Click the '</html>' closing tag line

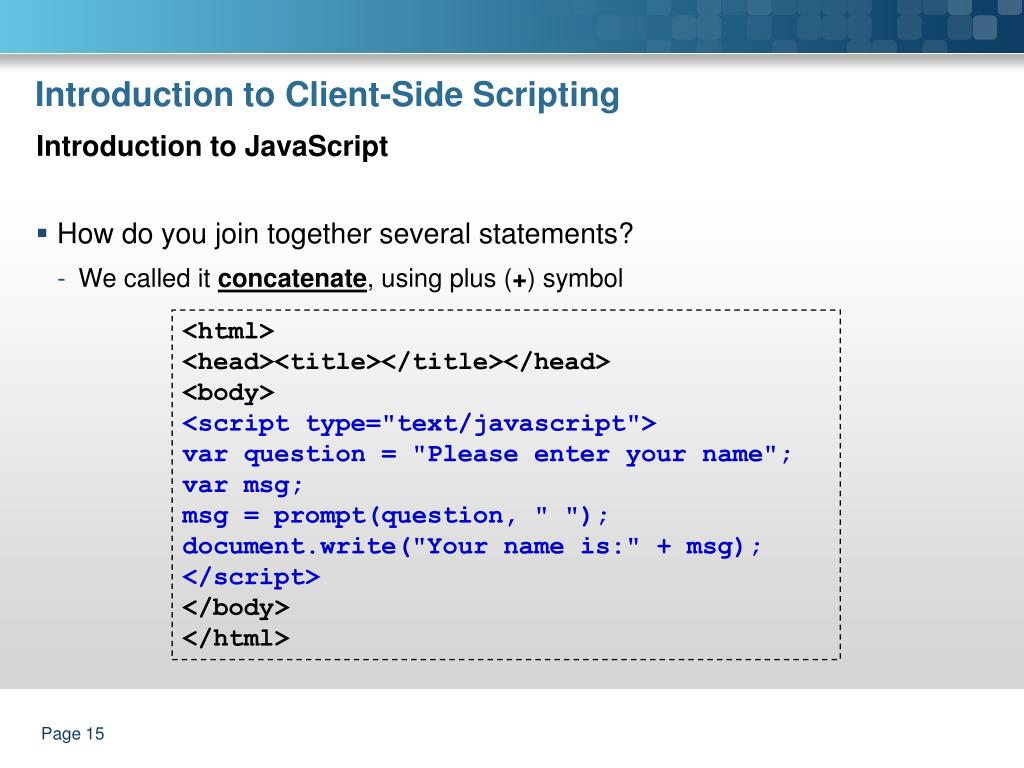click(x=236, y=637)
